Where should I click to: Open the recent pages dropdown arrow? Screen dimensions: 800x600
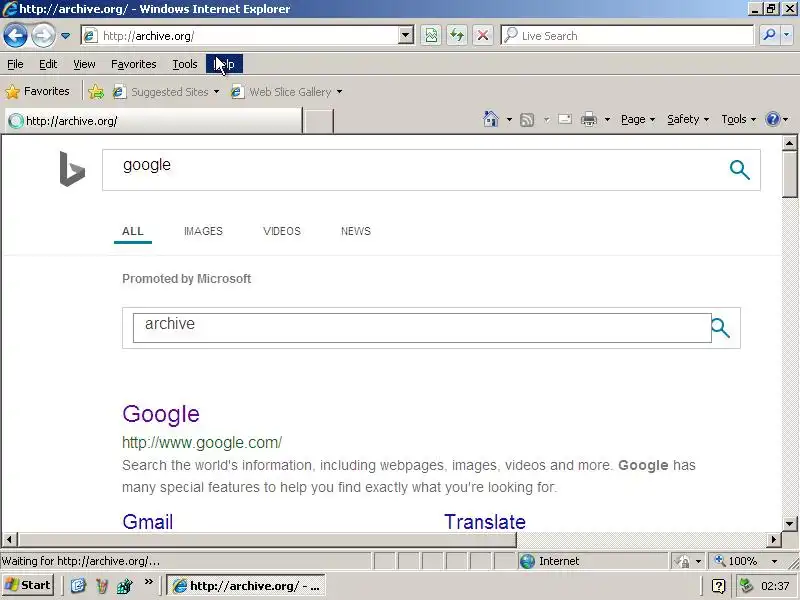65,36
